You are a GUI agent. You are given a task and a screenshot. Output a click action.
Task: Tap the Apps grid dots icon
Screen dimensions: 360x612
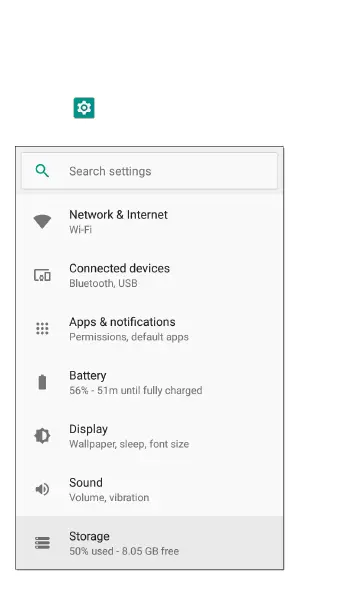click(x=42, y=329)
